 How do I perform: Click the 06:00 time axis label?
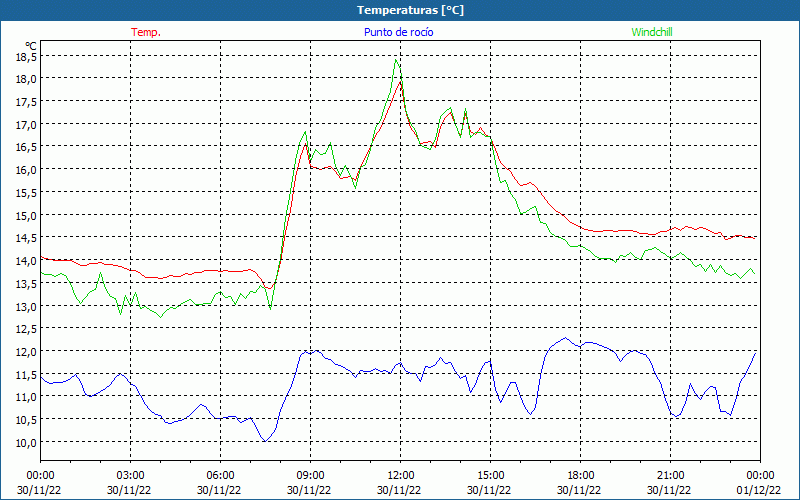coord(220,476)
